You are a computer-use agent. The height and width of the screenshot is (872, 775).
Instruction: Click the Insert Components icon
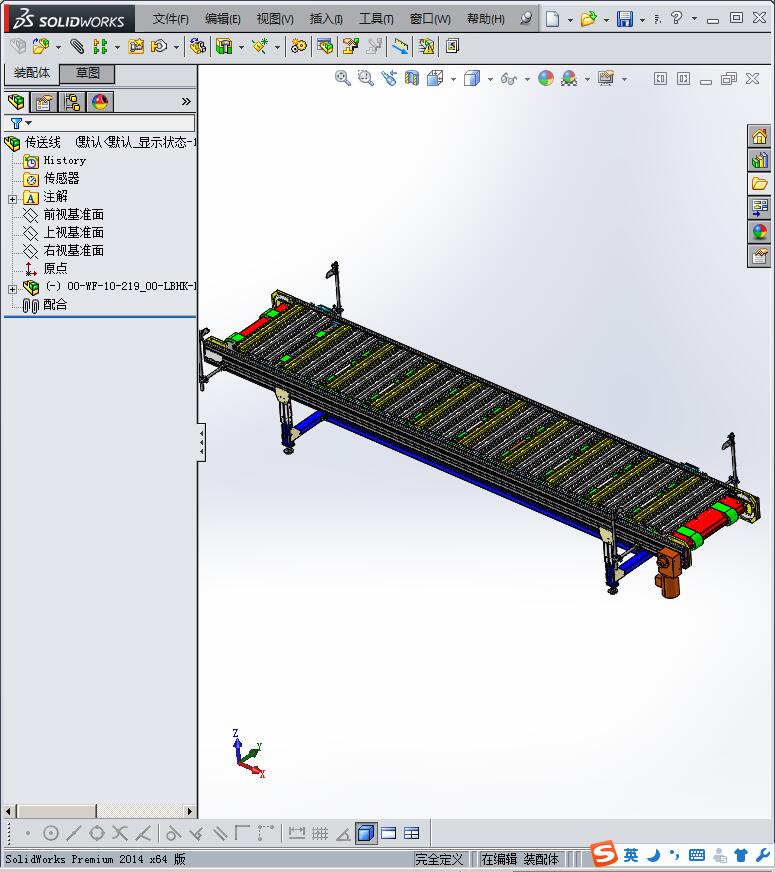tap(41, 46)
